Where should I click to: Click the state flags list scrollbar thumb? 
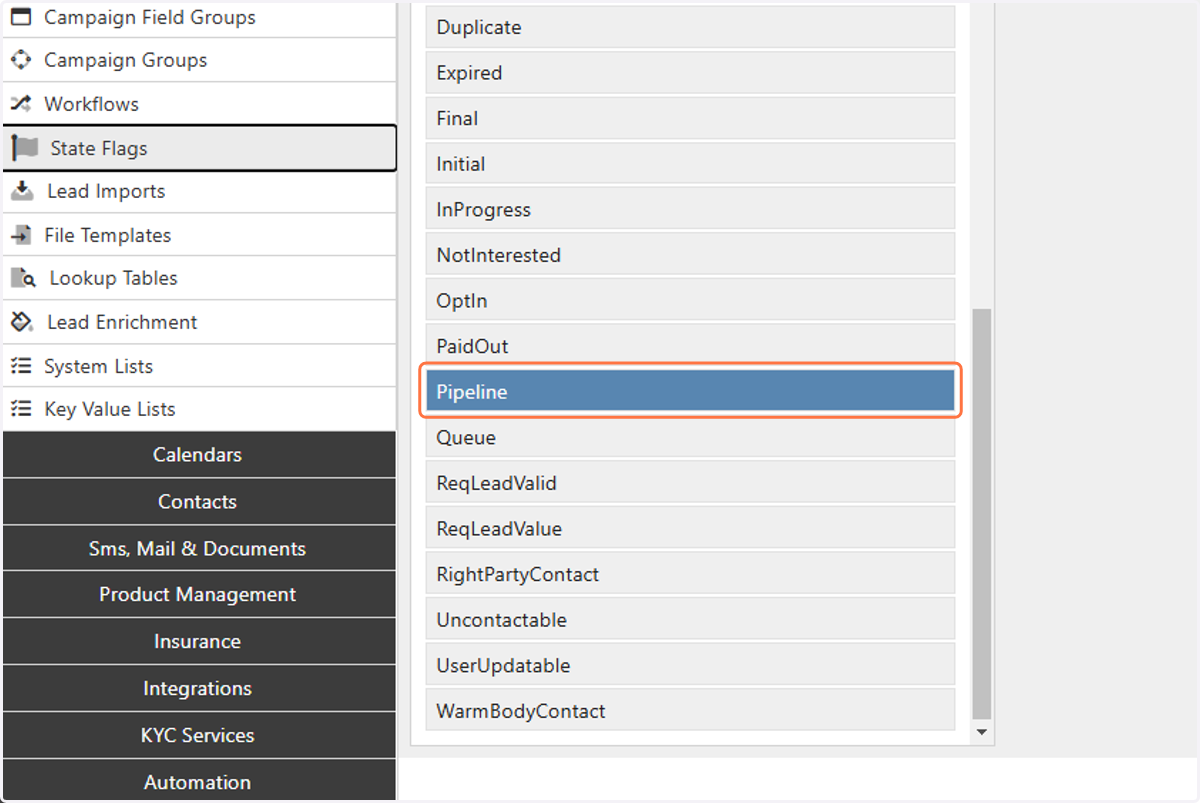pyautogui.click(x=982, y=514)
